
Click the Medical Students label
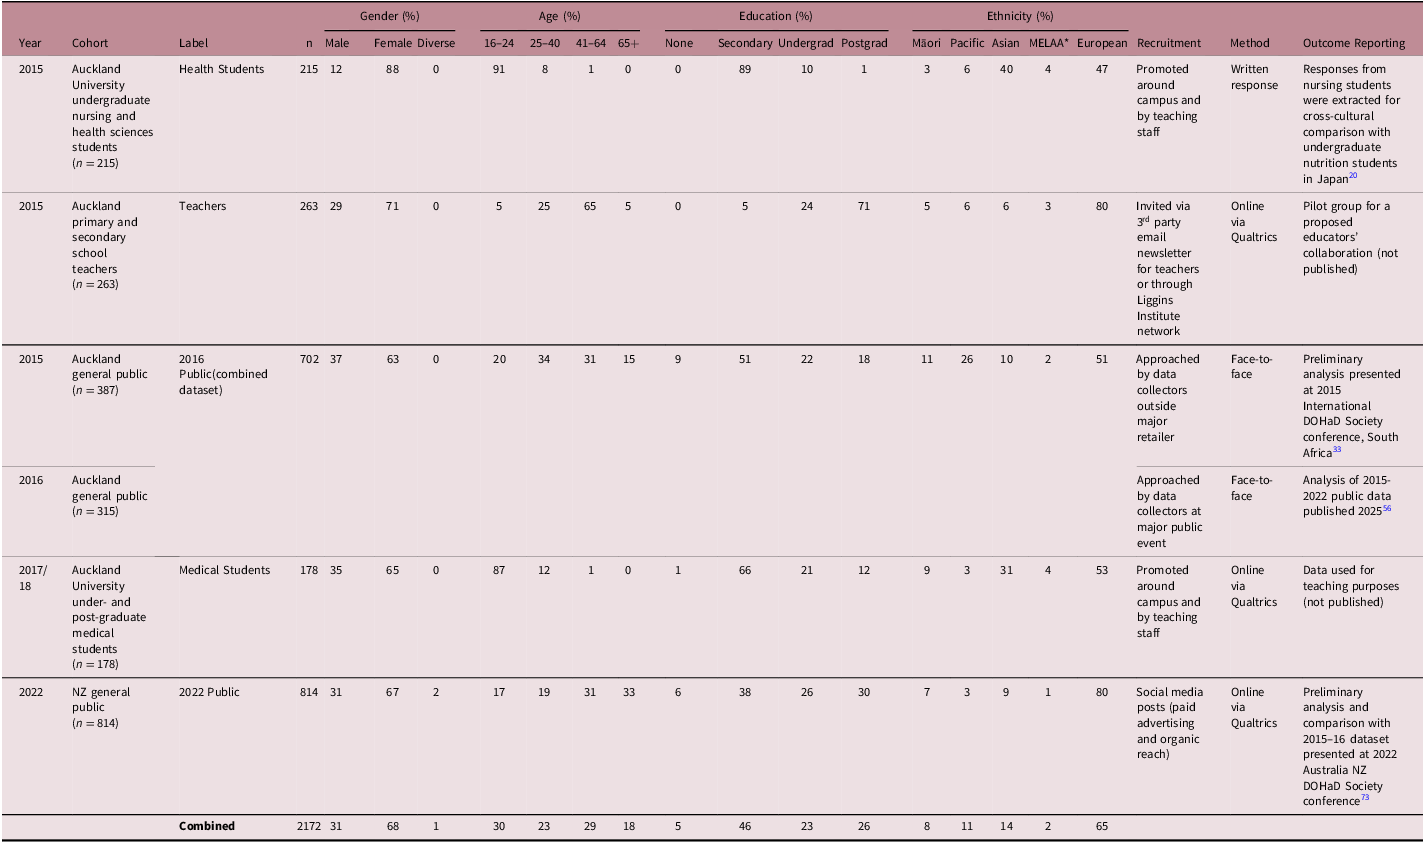coord(224,569)
